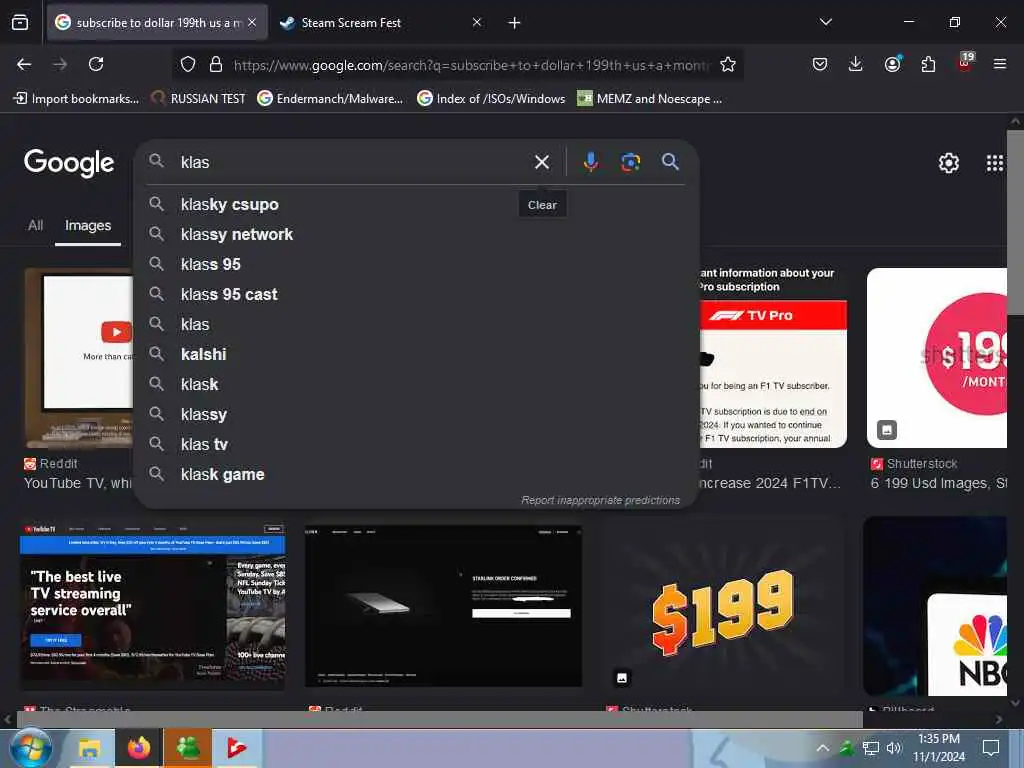Select the plain 'klas' suggestion
This screenshot has height=768, width=1024.
(416, 325)
